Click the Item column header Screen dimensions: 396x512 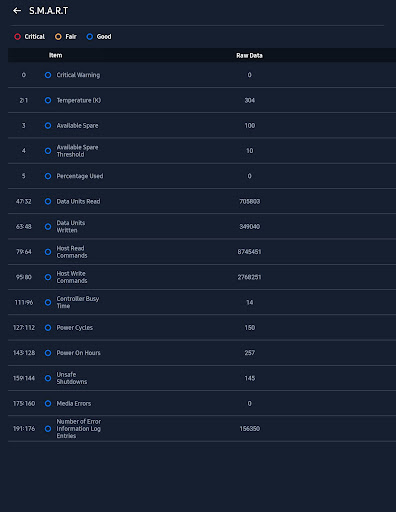click(55, 55)
